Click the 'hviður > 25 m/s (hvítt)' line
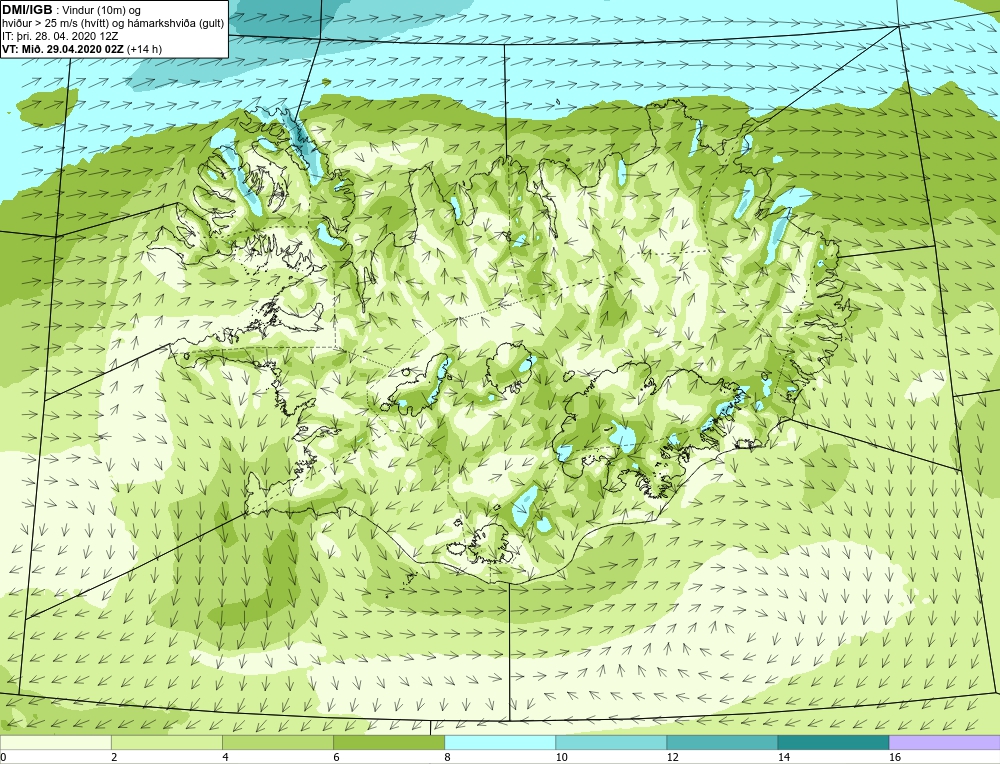 pos(113,24)
